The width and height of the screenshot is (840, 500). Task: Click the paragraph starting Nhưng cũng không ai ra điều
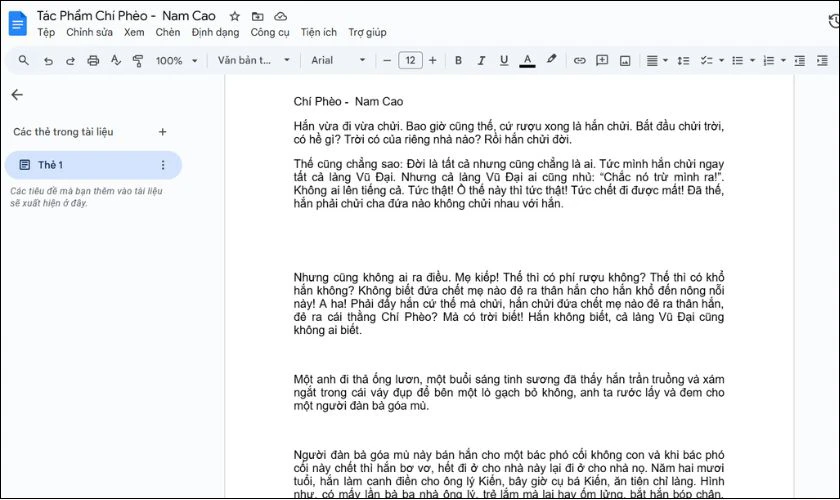click(508, 303)
